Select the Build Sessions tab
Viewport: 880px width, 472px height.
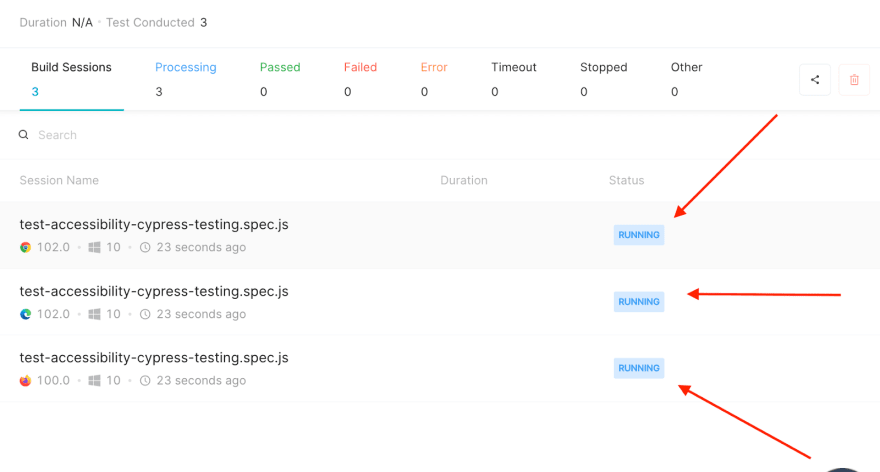71,79
